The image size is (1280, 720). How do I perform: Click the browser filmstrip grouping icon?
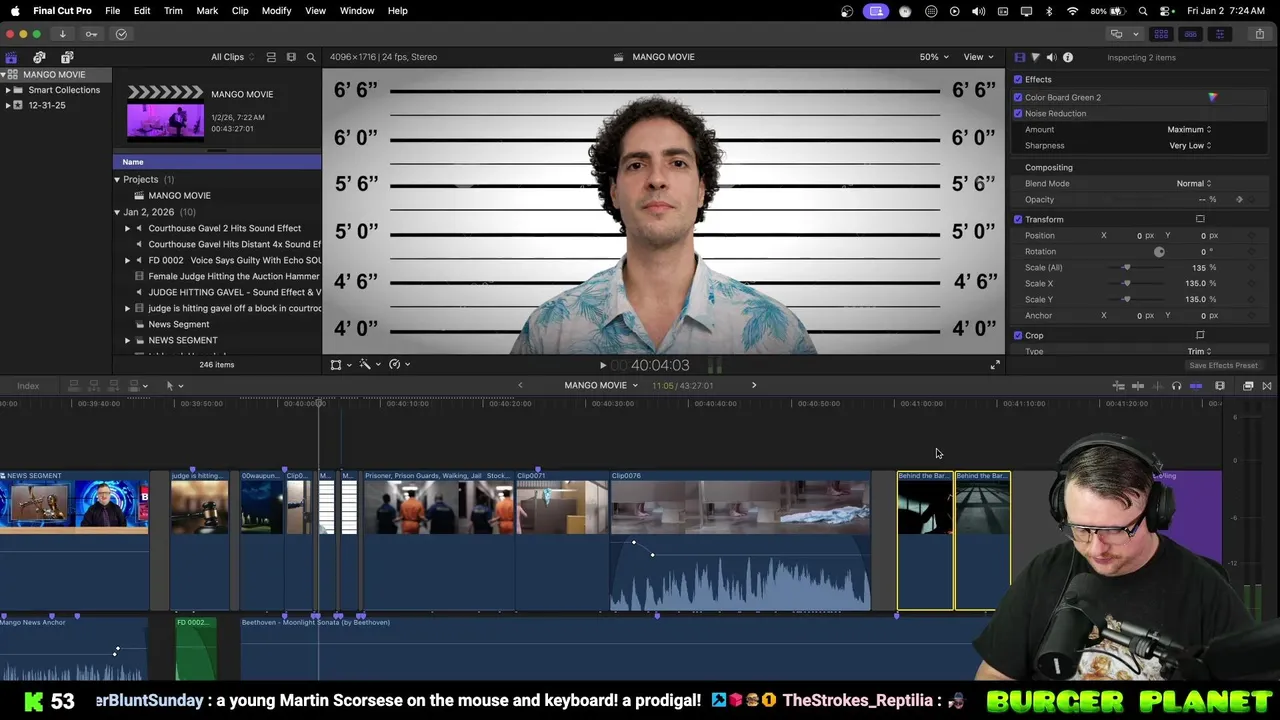click(x=291, y=57)
